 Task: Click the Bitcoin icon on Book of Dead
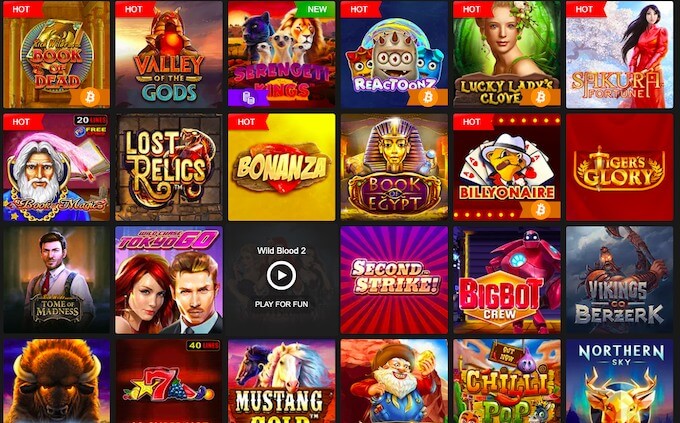(x=90, y=97)
